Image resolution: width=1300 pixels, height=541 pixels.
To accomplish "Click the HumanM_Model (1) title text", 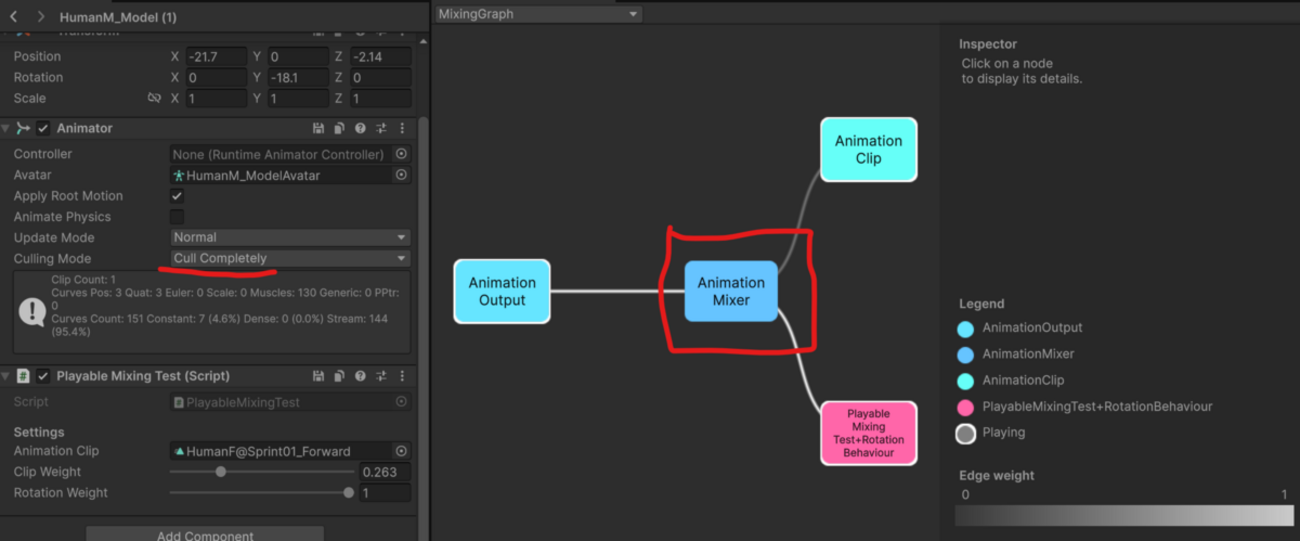I will click(x=118, y=17).
